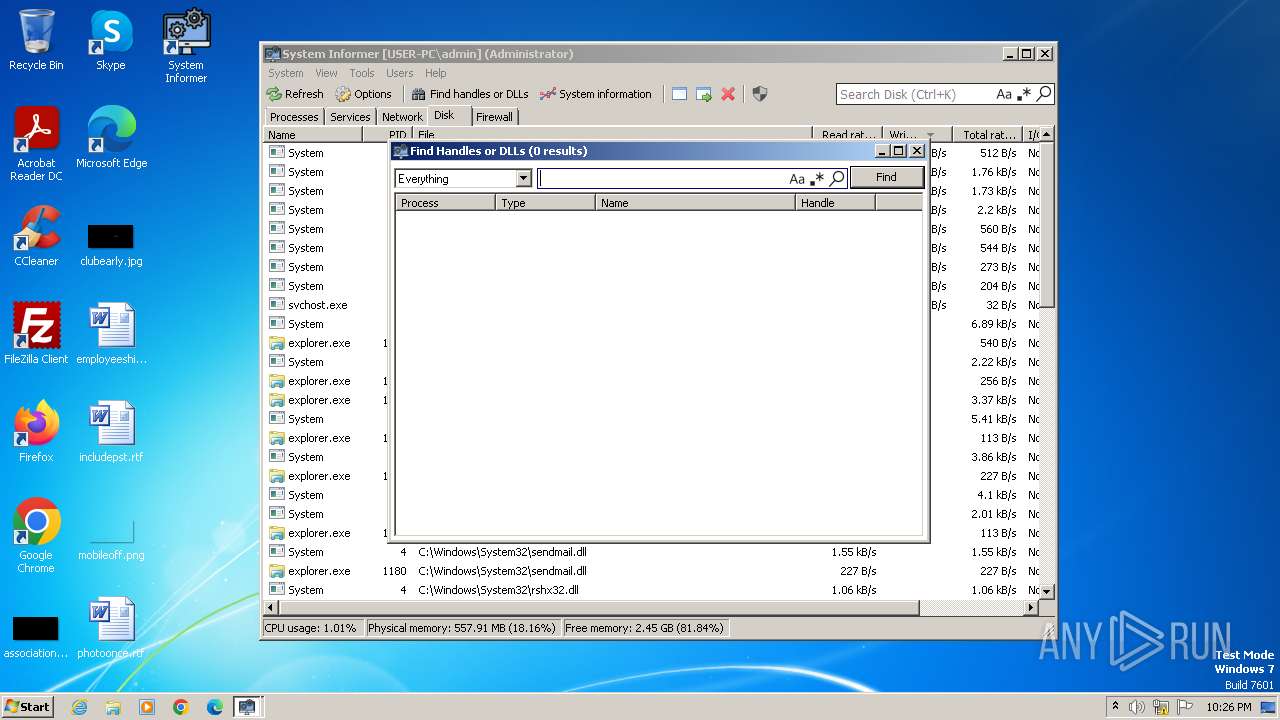This screenshot has width=1280, height=720.
Task: Open the Help menu
Action: (x=435, y=73)
